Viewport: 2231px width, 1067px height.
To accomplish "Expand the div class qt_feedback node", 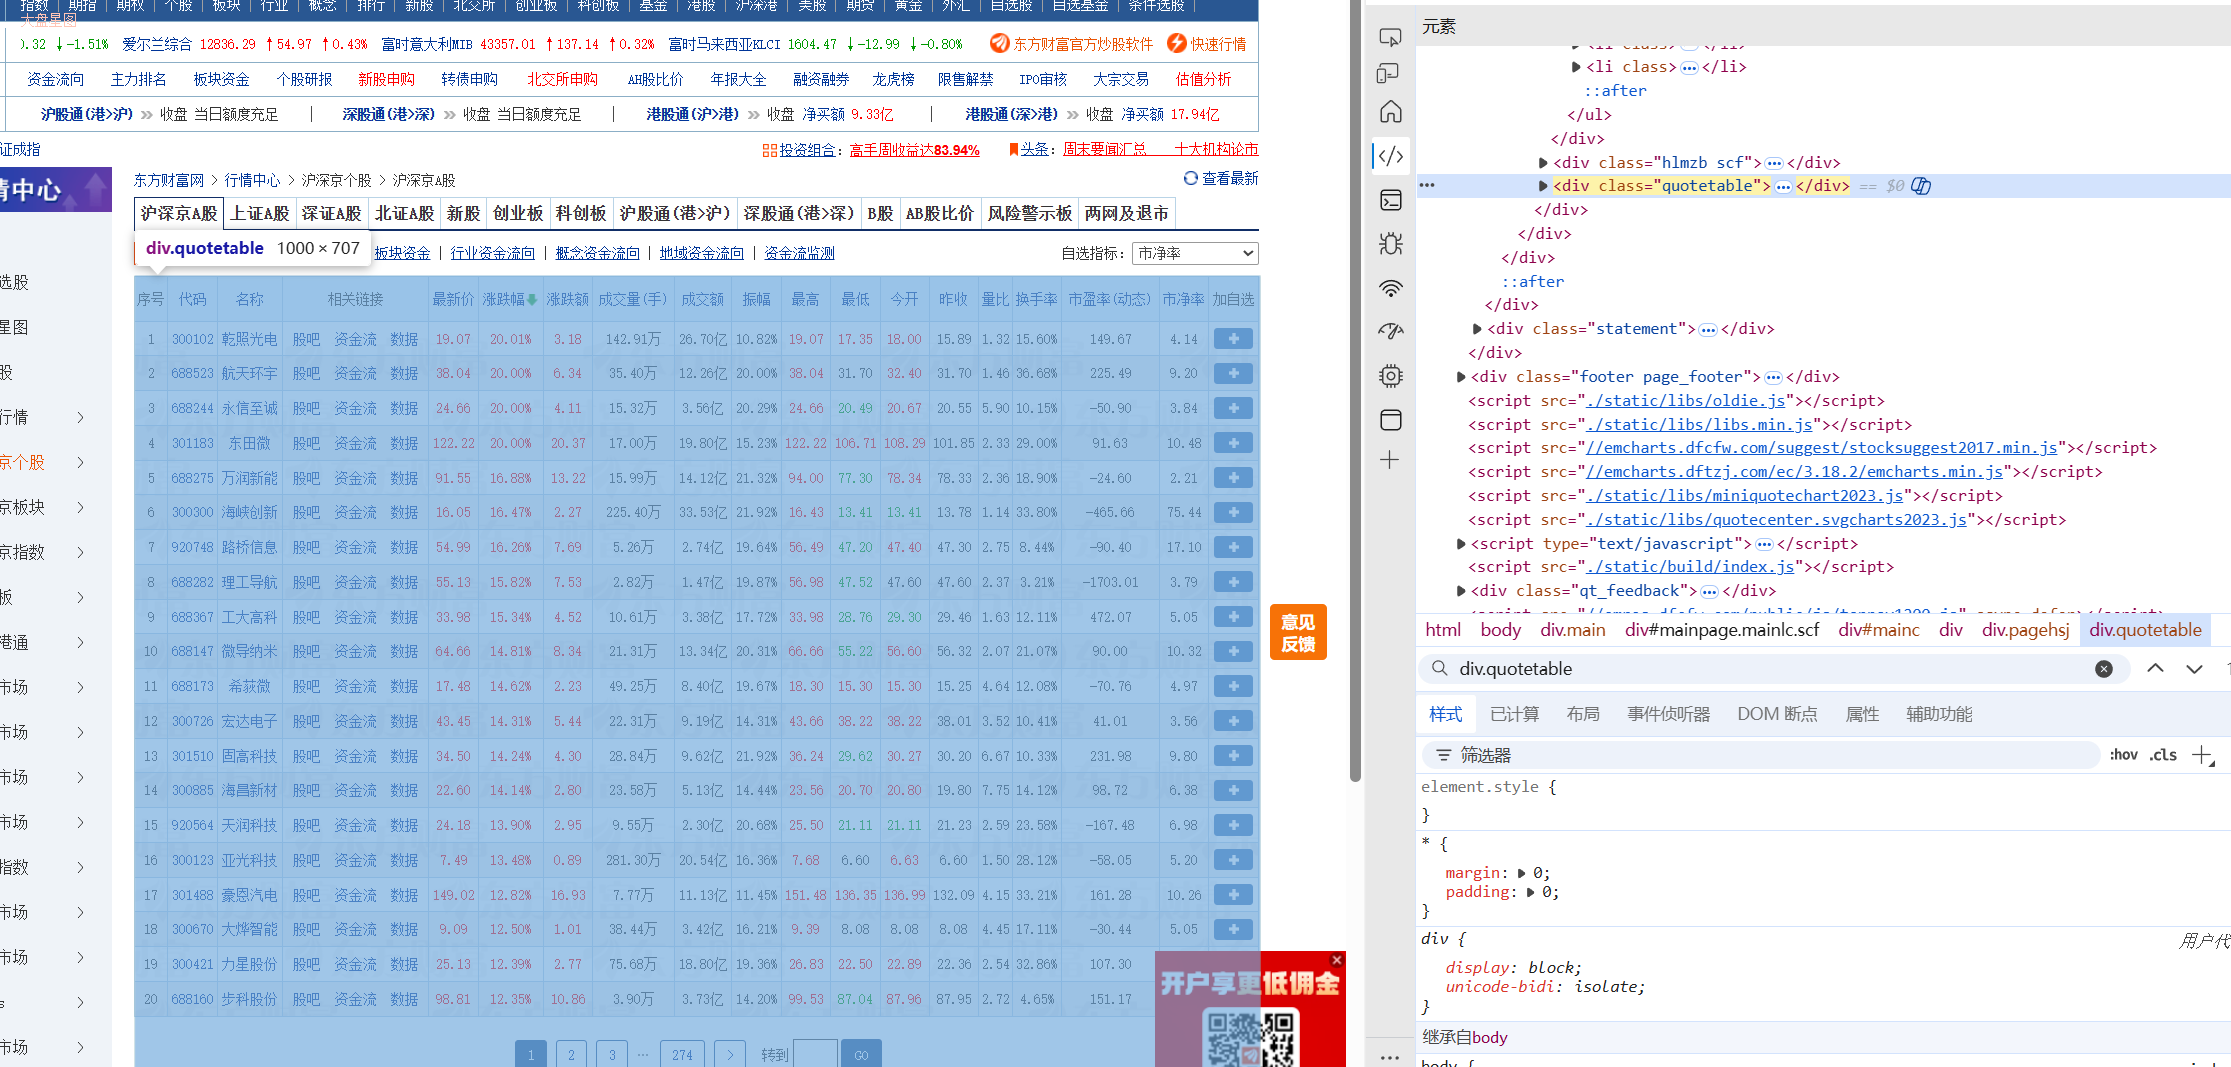I will 1461,591.
